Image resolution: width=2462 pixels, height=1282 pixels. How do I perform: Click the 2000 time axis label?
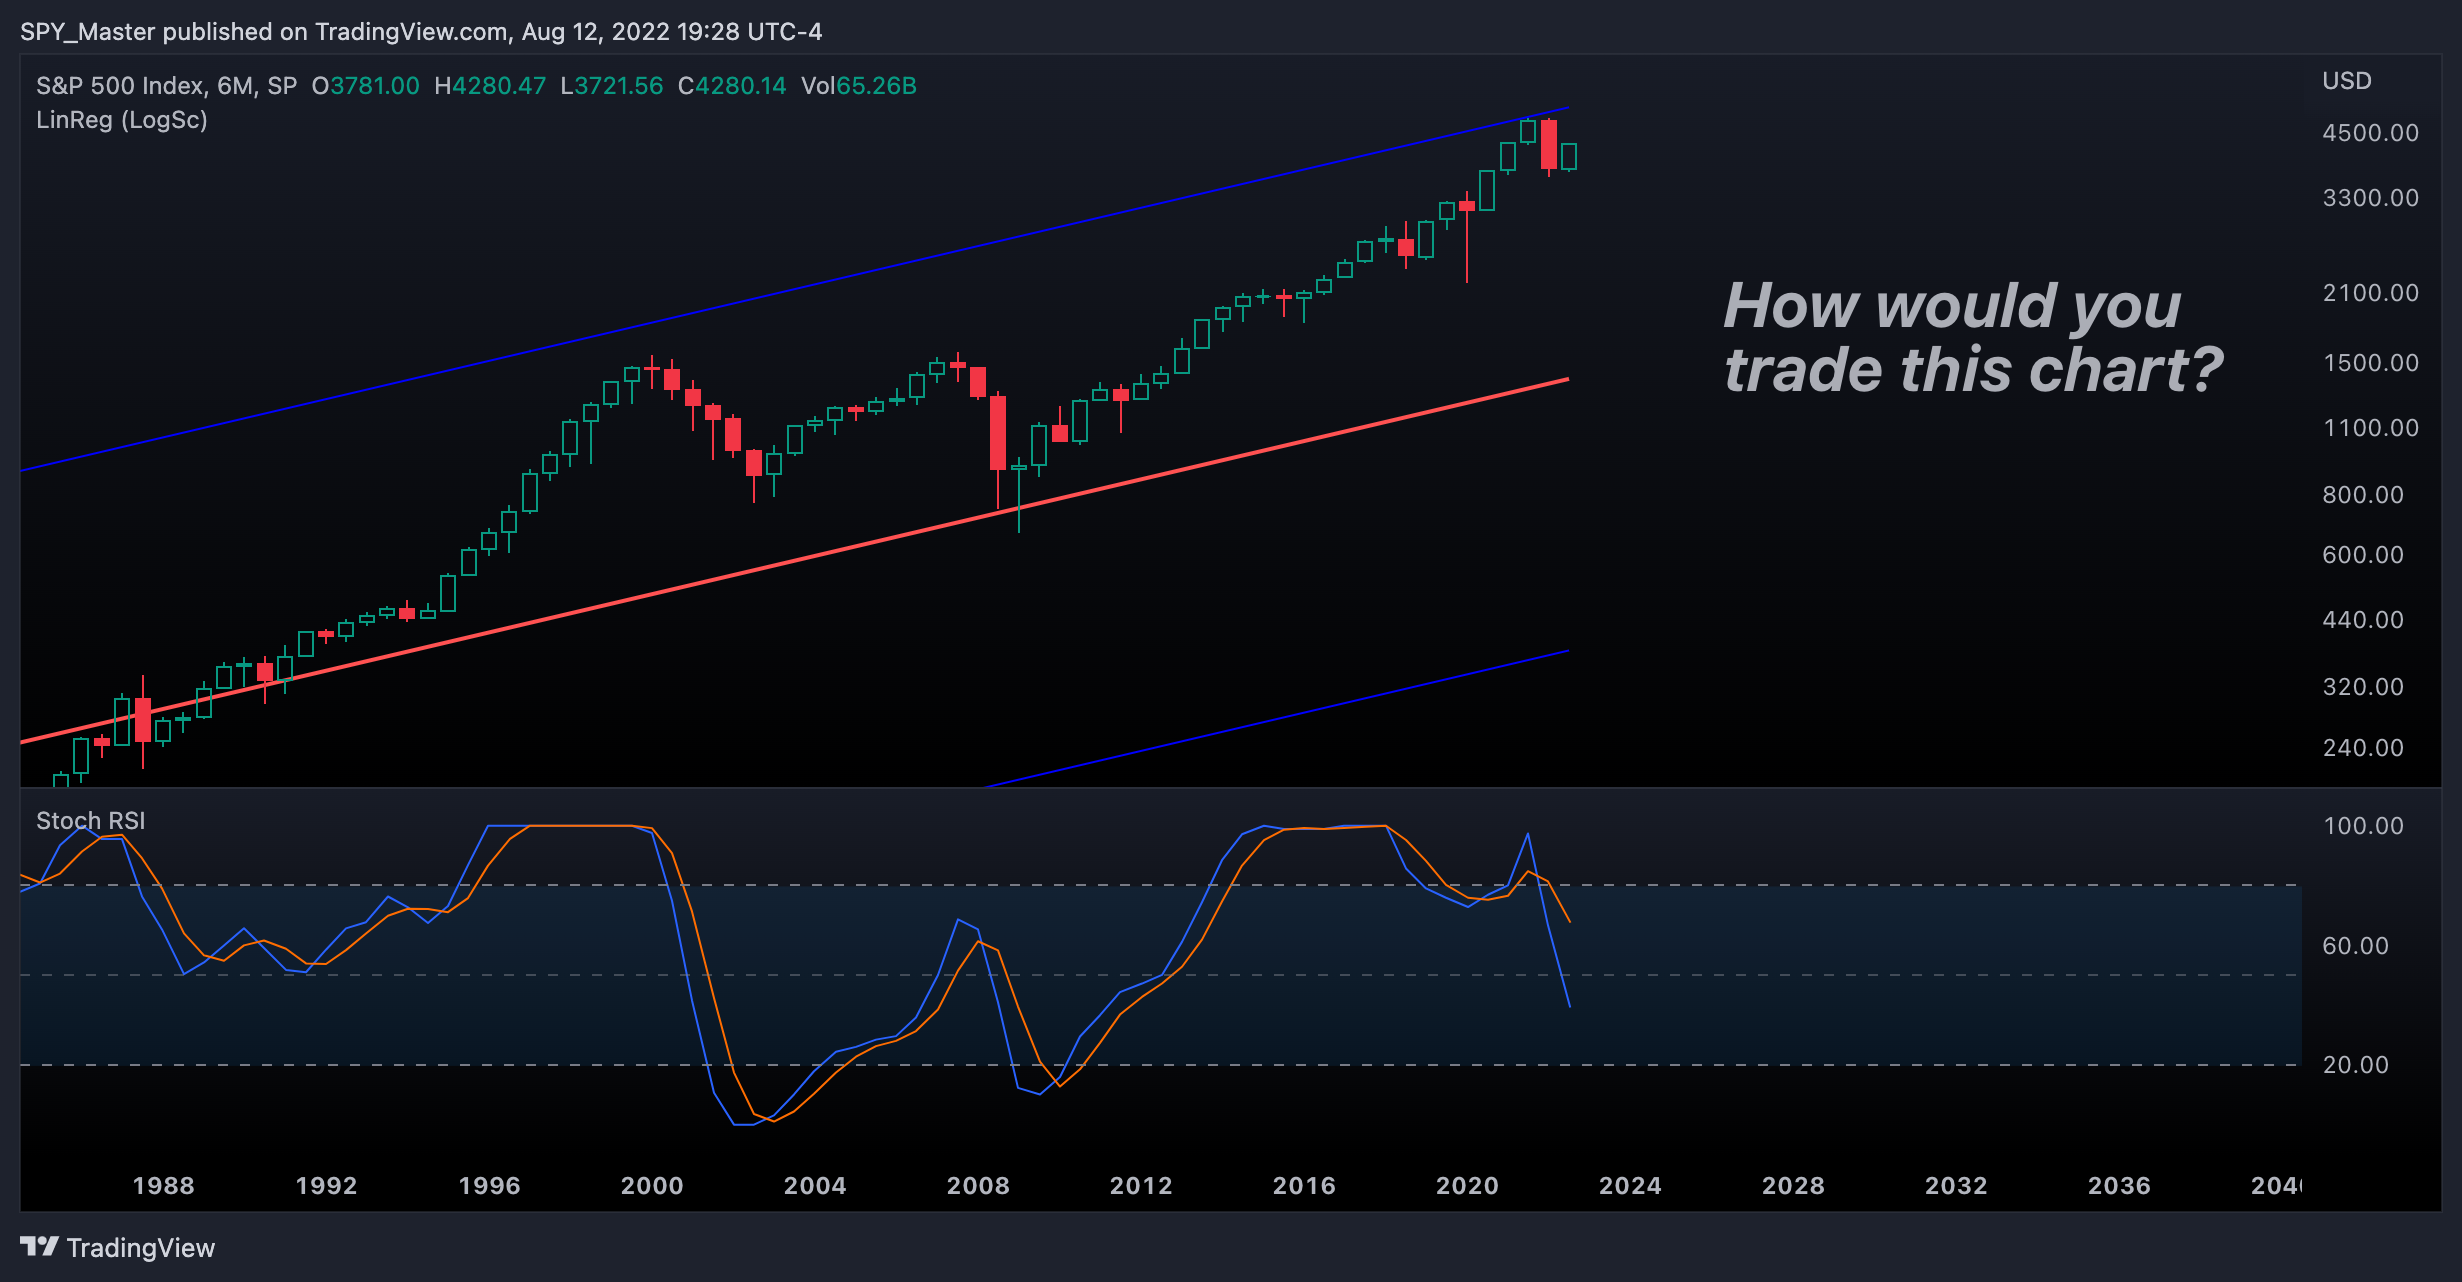[x=652, y=1186]
